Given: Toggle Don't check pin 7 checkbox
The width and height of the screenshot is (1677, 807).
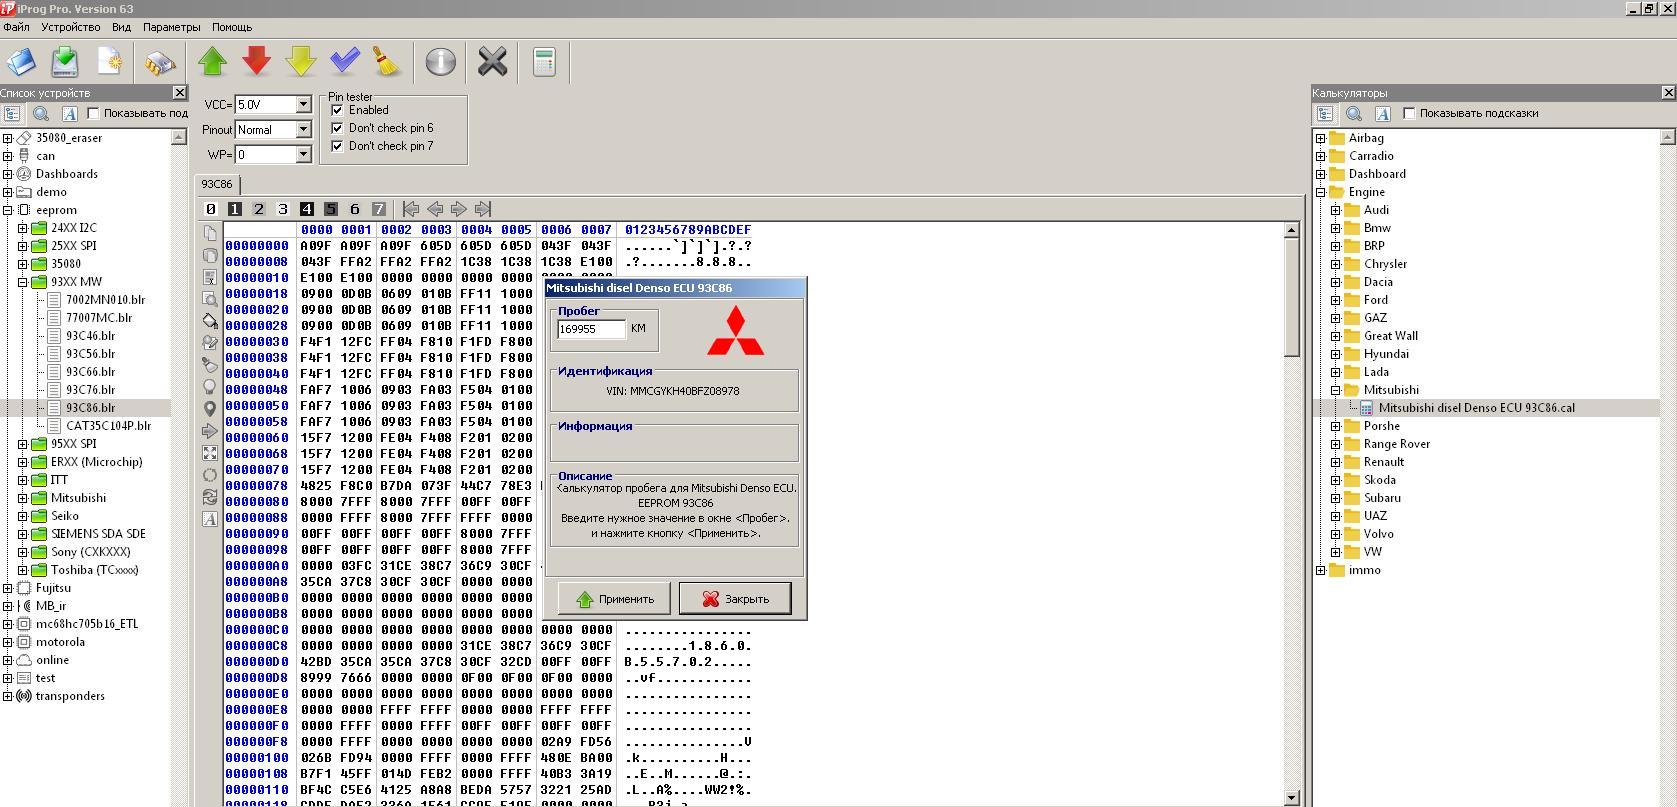Looking at the screenshot, I should (x=337, y=146).
